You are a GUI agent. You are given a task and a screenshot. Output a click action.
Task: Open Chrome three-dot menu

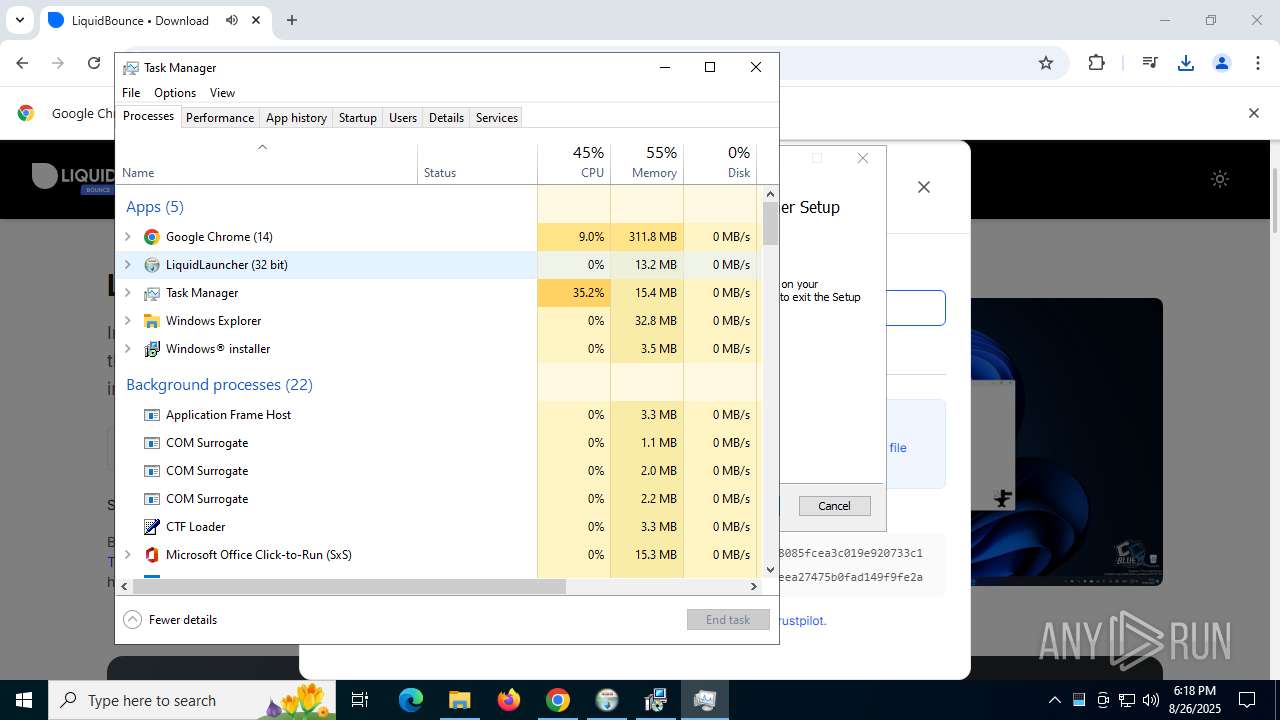click(x=1258, y=63)
